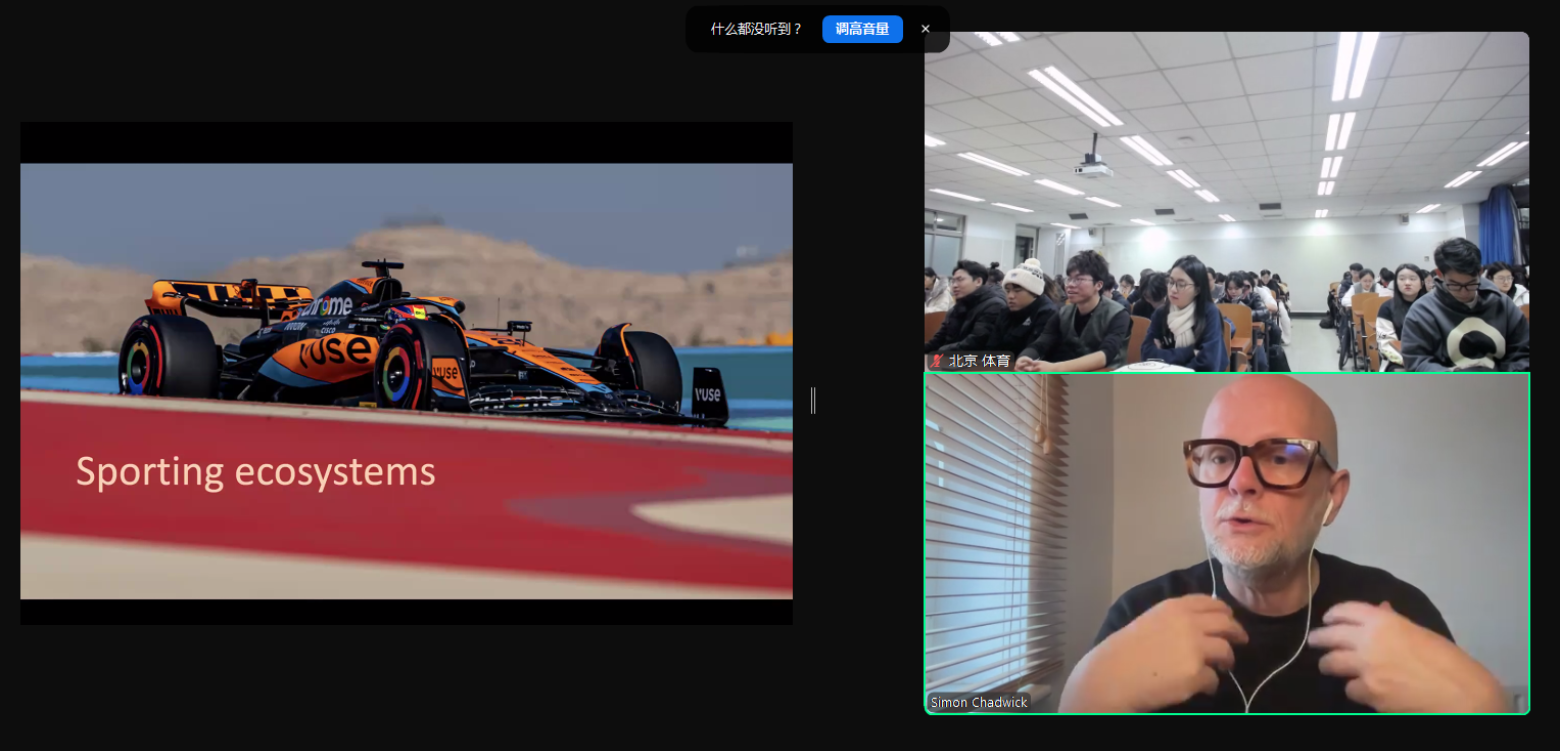Click the 什么都没听到？ prompt text

[756, 29]
